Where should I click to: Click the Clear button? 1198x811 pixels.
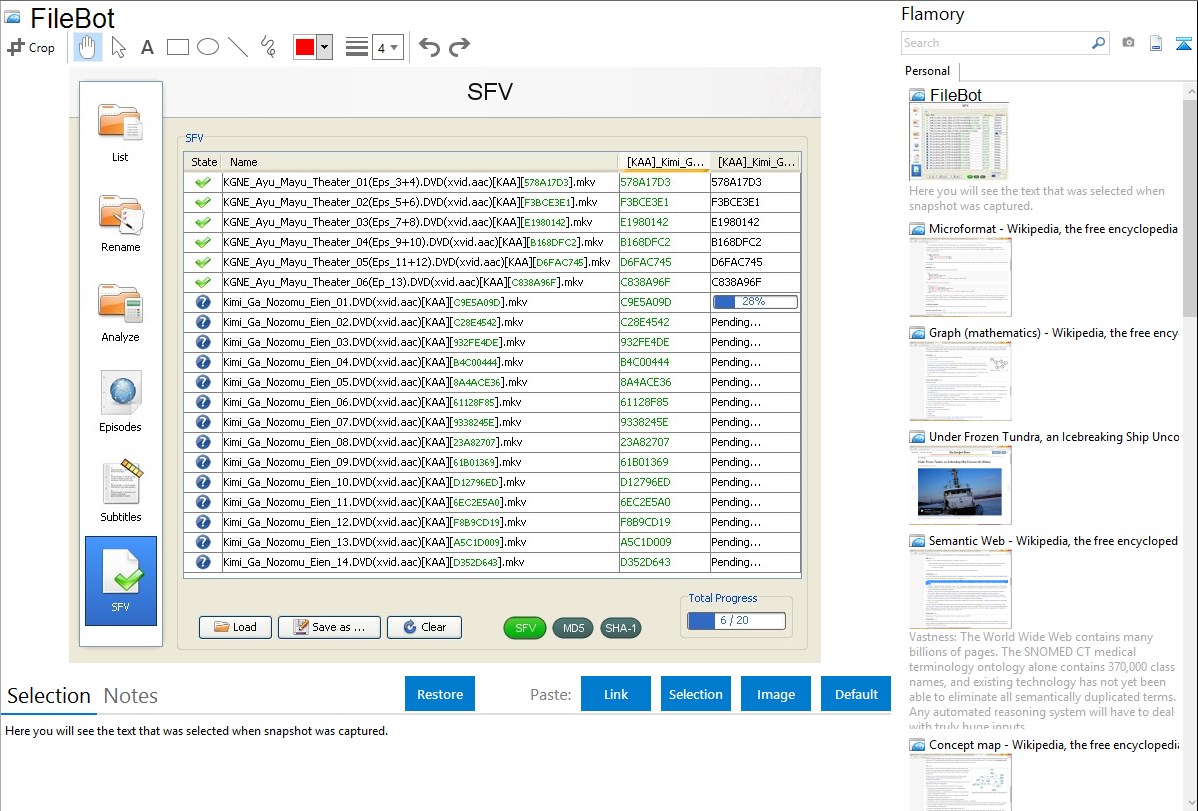pyautogui.click(x=425, y=628)
